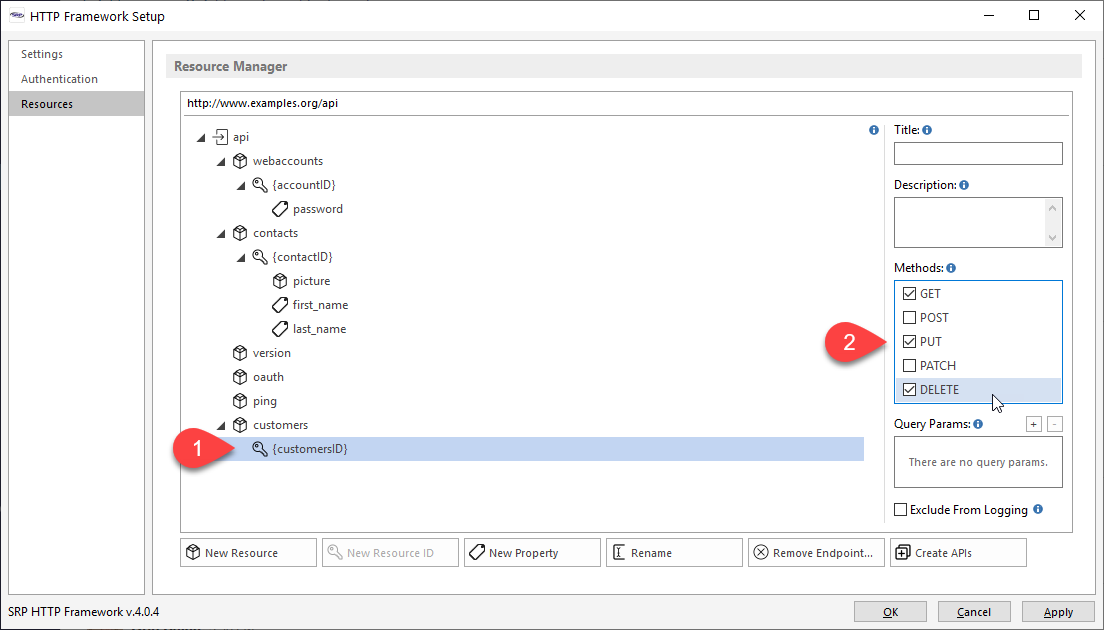Check the Exclude From Logging box
The width and height of the screenshot is (1104, 630).
(901, 510)
